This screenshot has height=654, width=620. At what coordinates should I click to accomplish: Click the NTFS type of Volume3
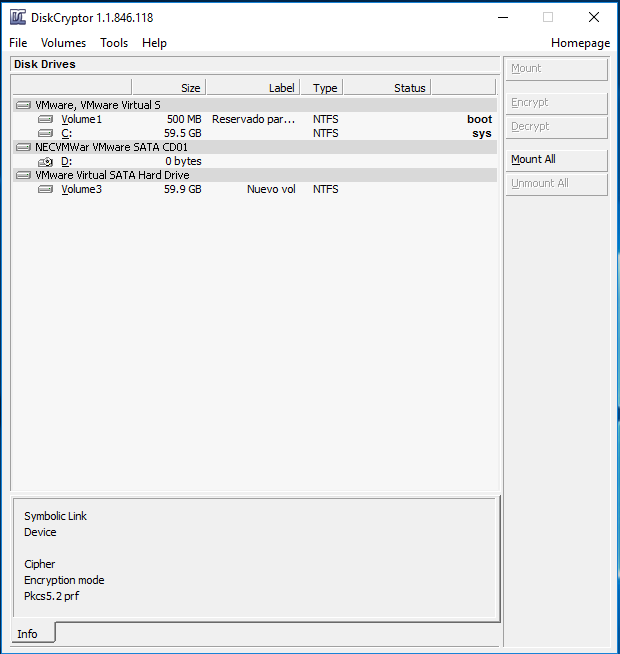click(325, 189)
